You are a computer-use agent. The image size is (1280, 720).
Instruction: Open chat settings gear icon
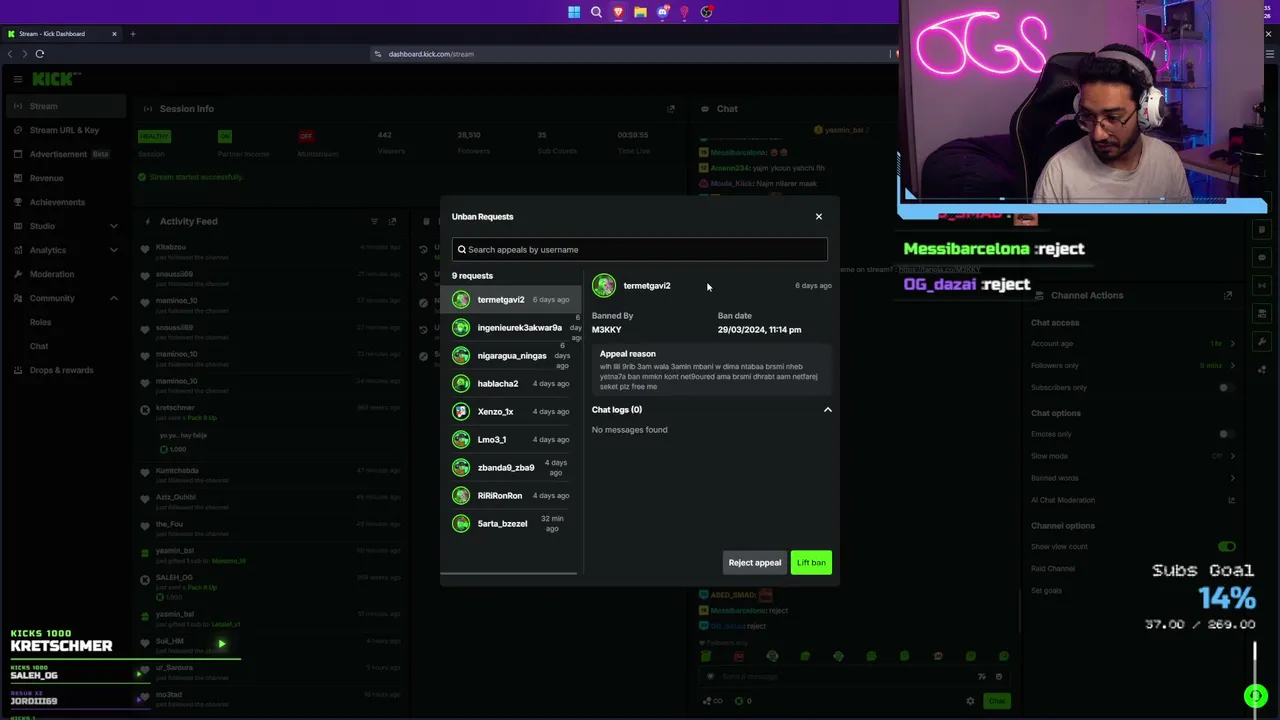point(970,701)
